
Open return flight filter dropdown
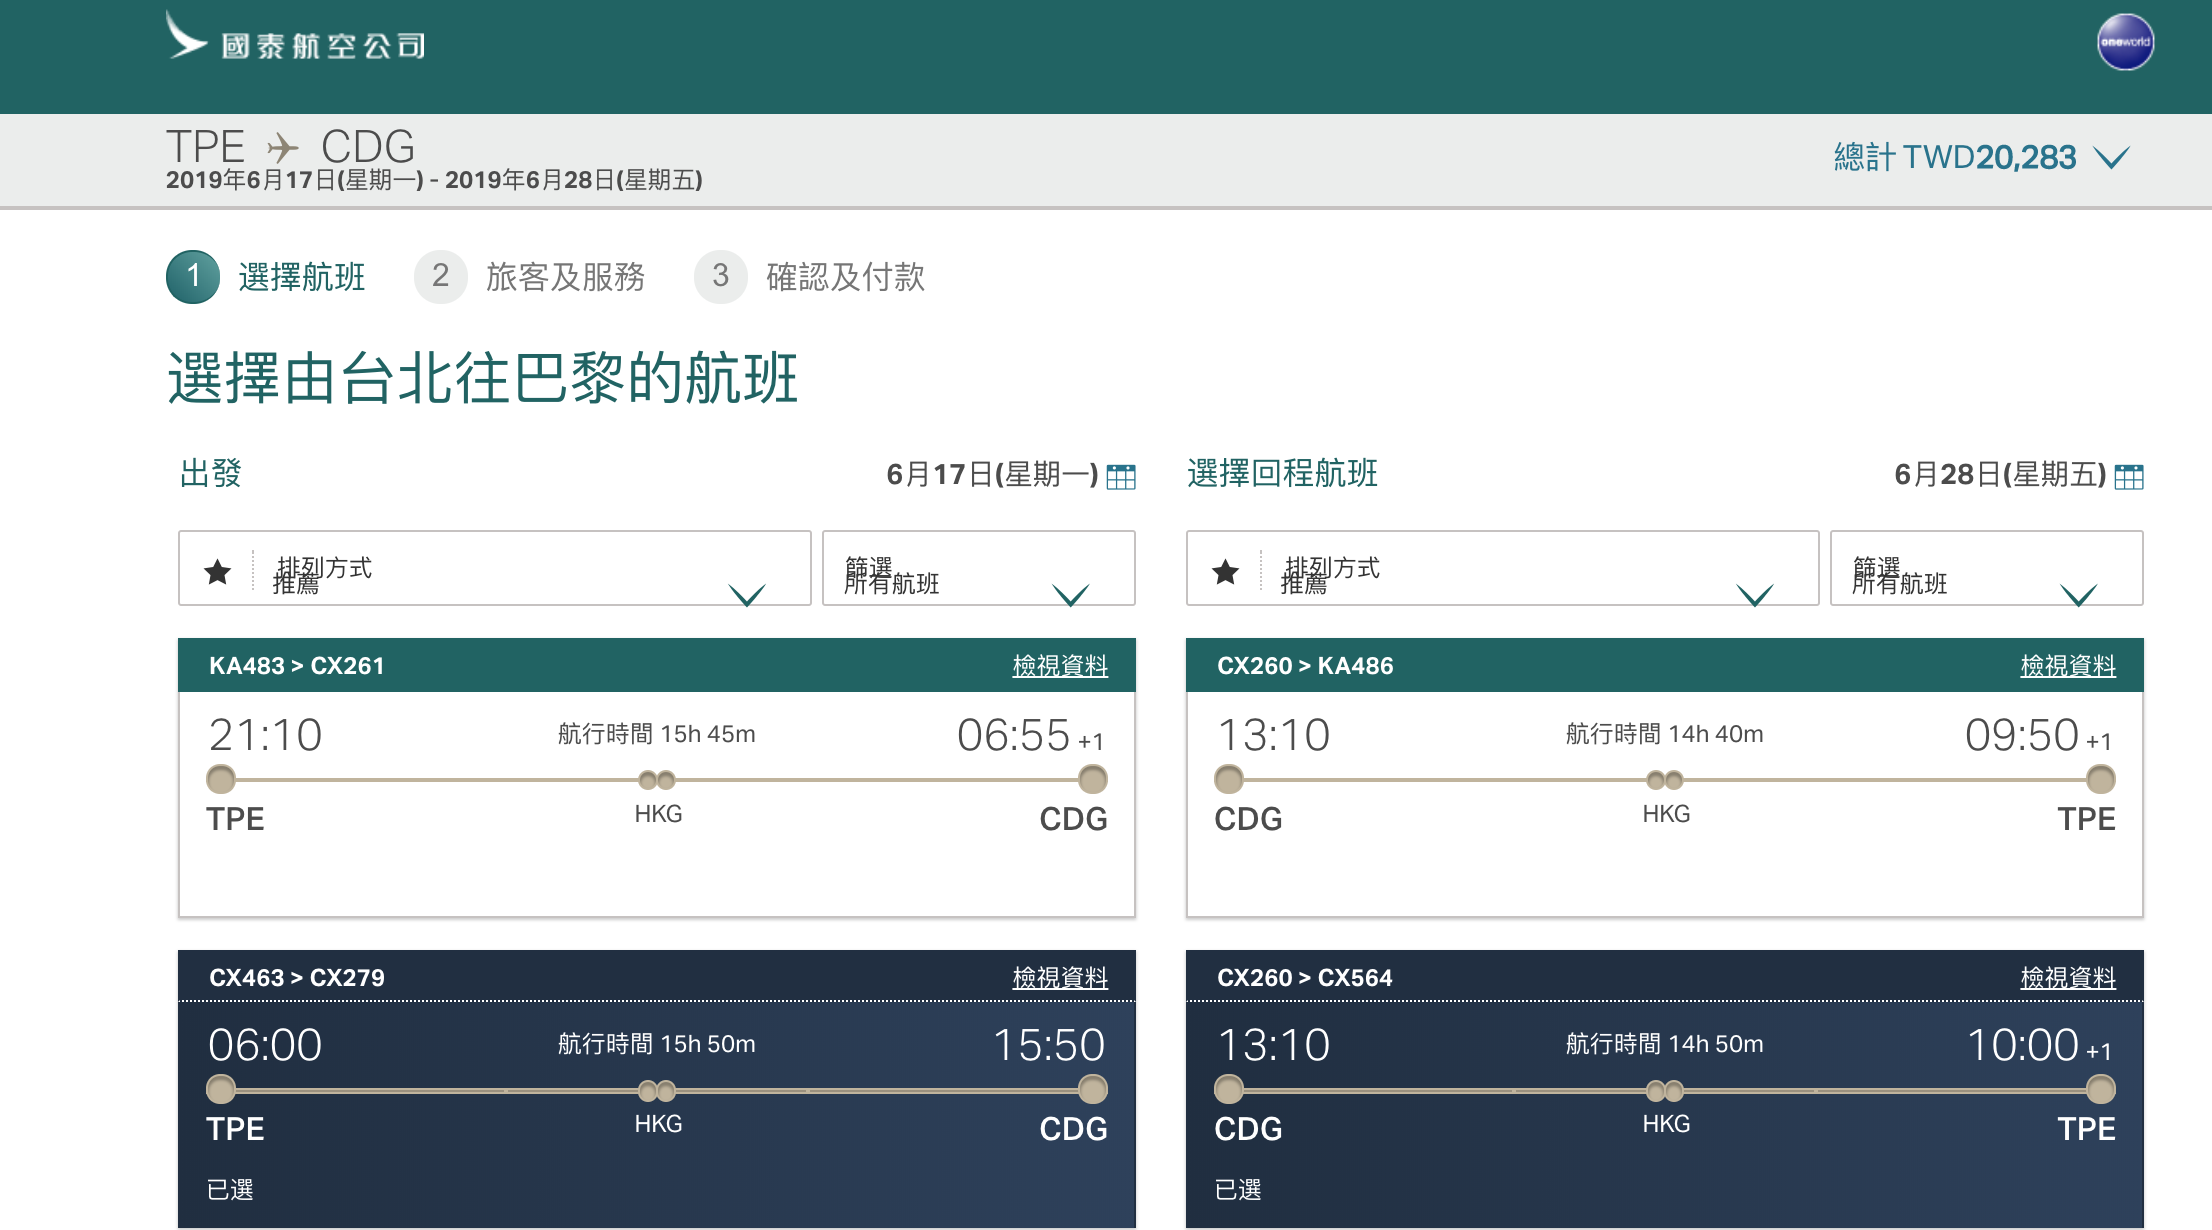coord(1986,568)
